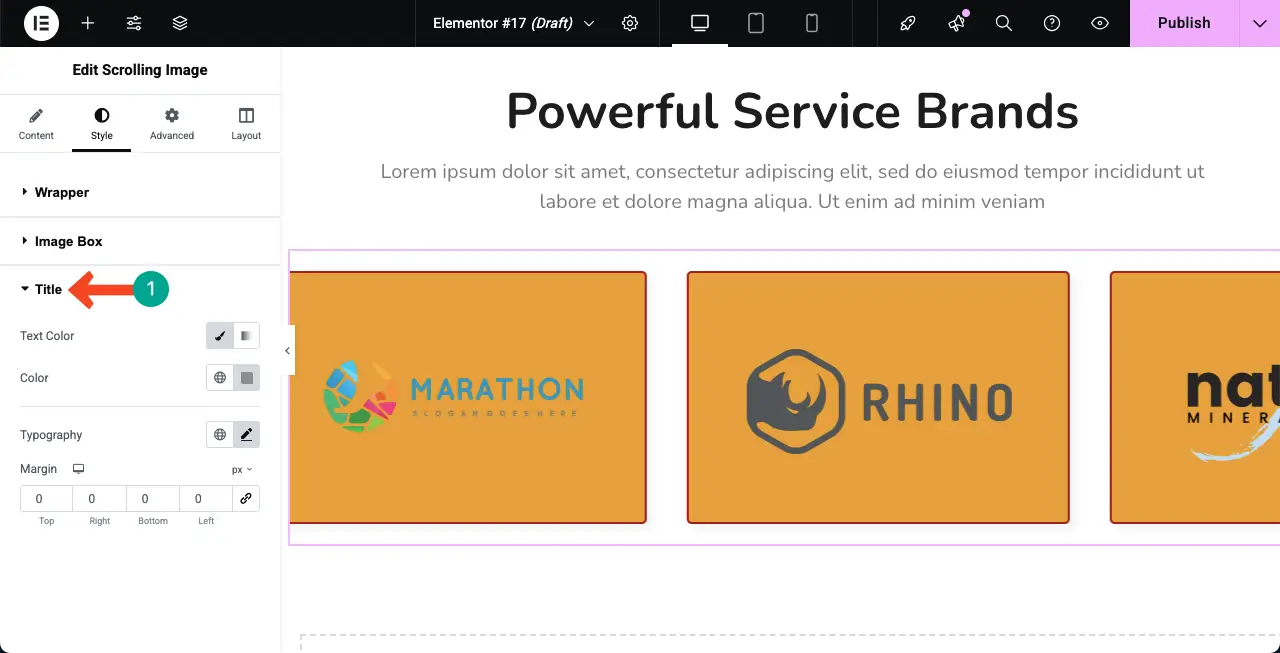Open the Structure layers icon
This screenshot has width=1280, height=653.
pyautogui.click(x=180, y=23)
